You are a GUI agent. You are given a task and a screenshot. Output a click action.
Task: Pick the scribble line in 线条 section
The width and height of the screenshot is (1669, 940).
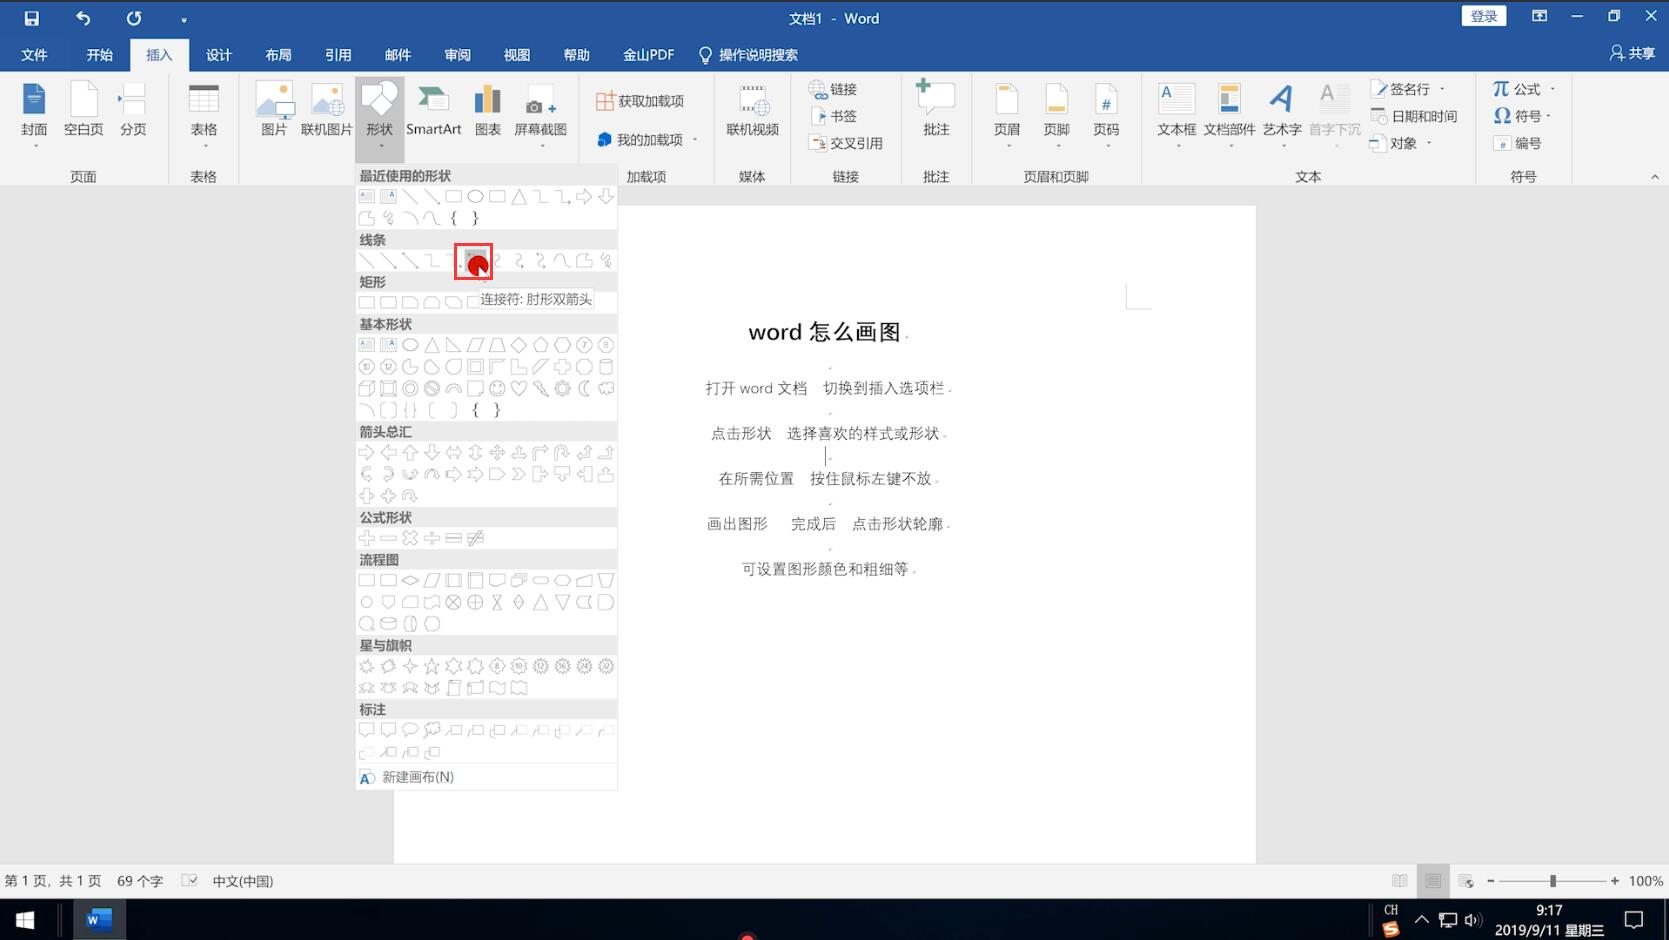pos(606,261)
